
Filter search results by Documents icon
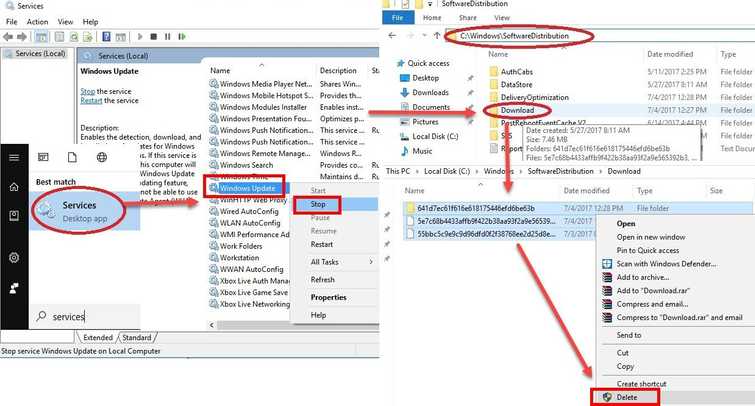tap(72, 157)
